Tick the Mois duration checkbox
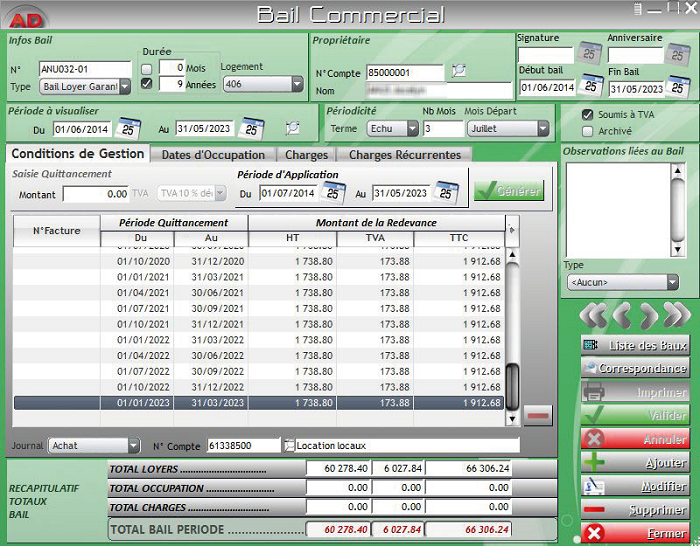This screenshot has height=546, width=700. pyautogui.click(x=147, y=68)
